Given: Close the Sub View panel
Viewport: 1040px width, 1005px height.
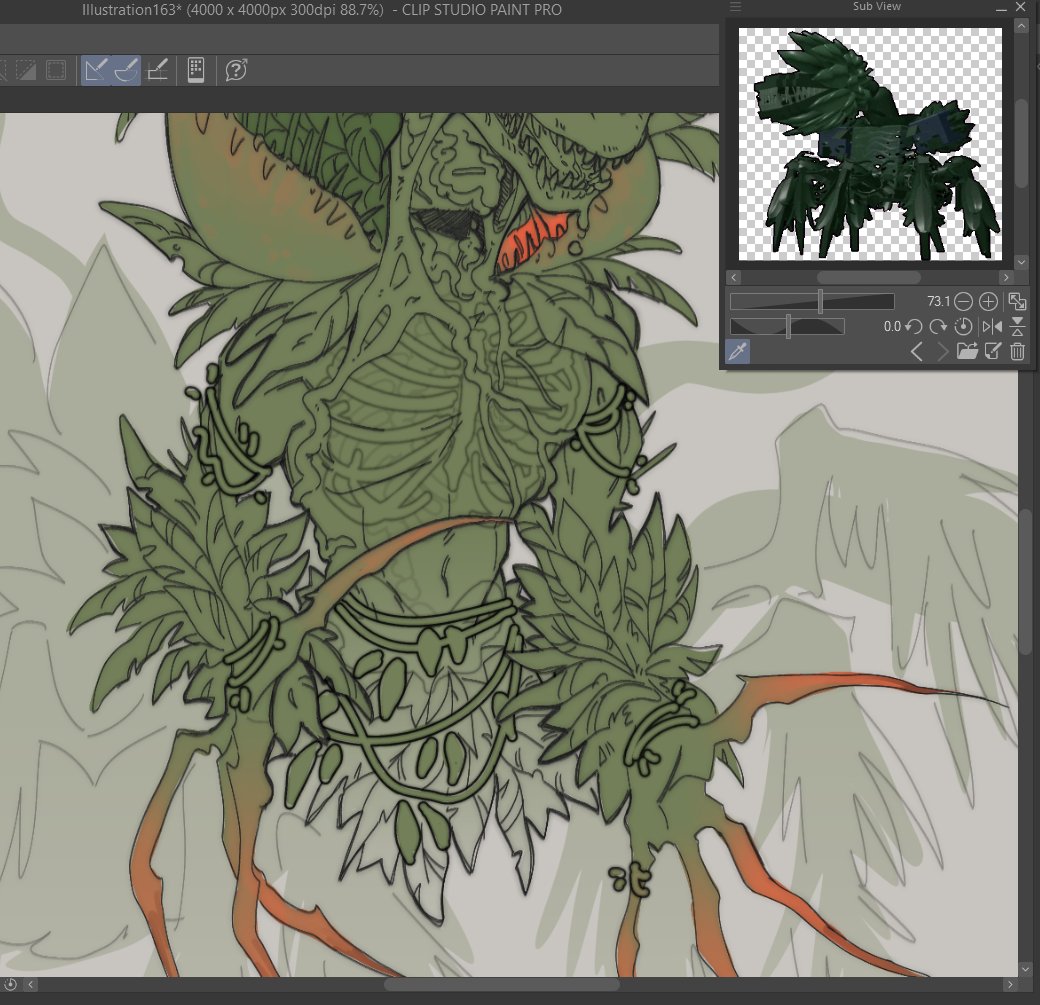Looking at the screenshot, I should pyautogui.click(x=1020, y=7).
